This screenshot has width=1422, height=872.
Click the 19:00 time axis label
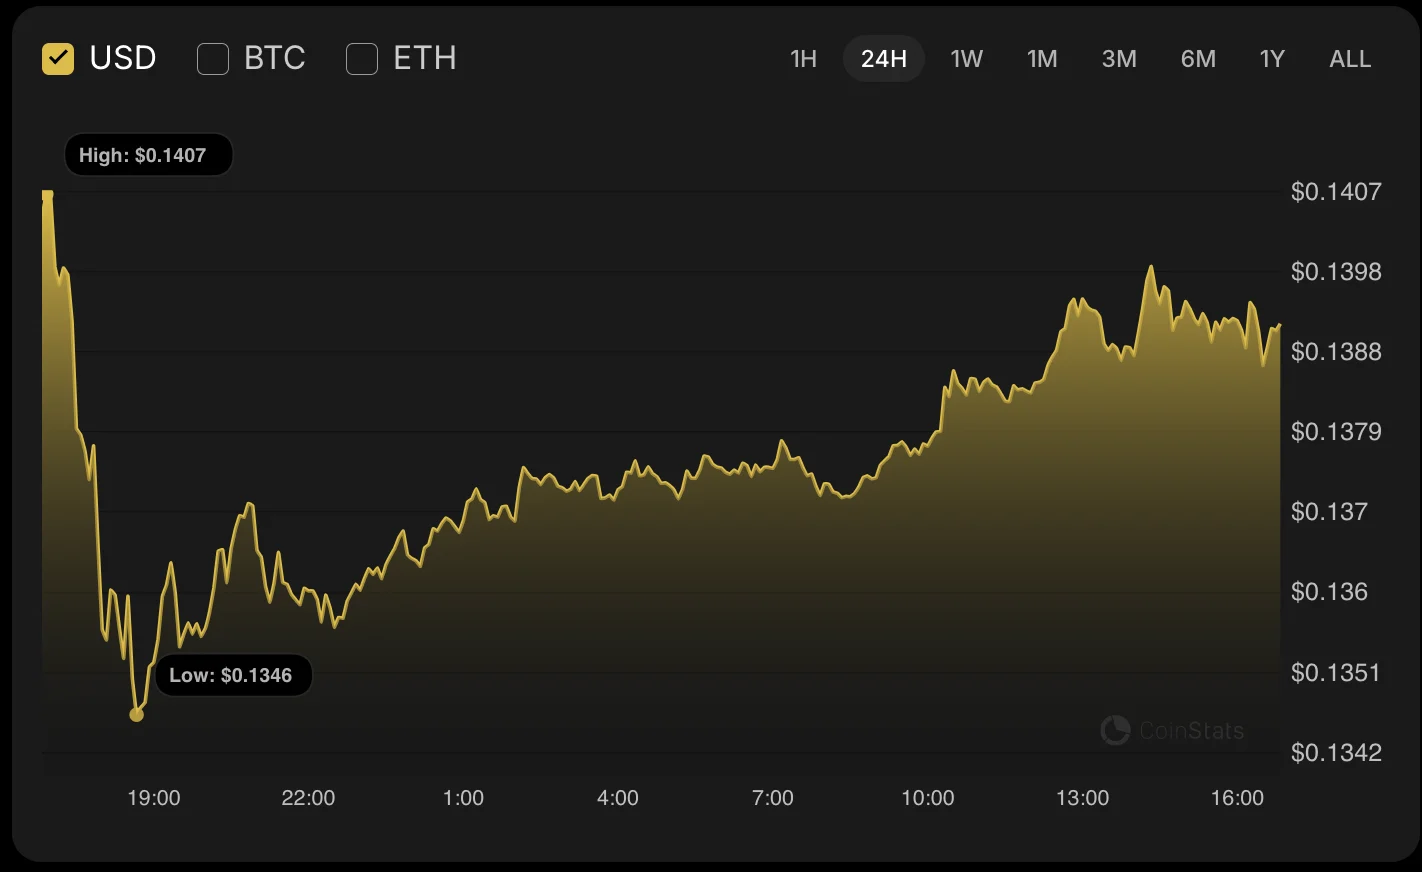click(154, 798)
